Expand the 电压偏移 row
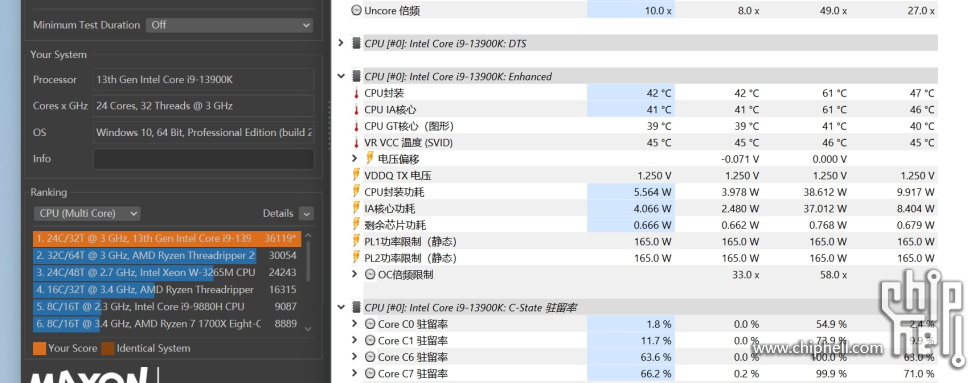979x383 pixels. [x=355, y=159]
